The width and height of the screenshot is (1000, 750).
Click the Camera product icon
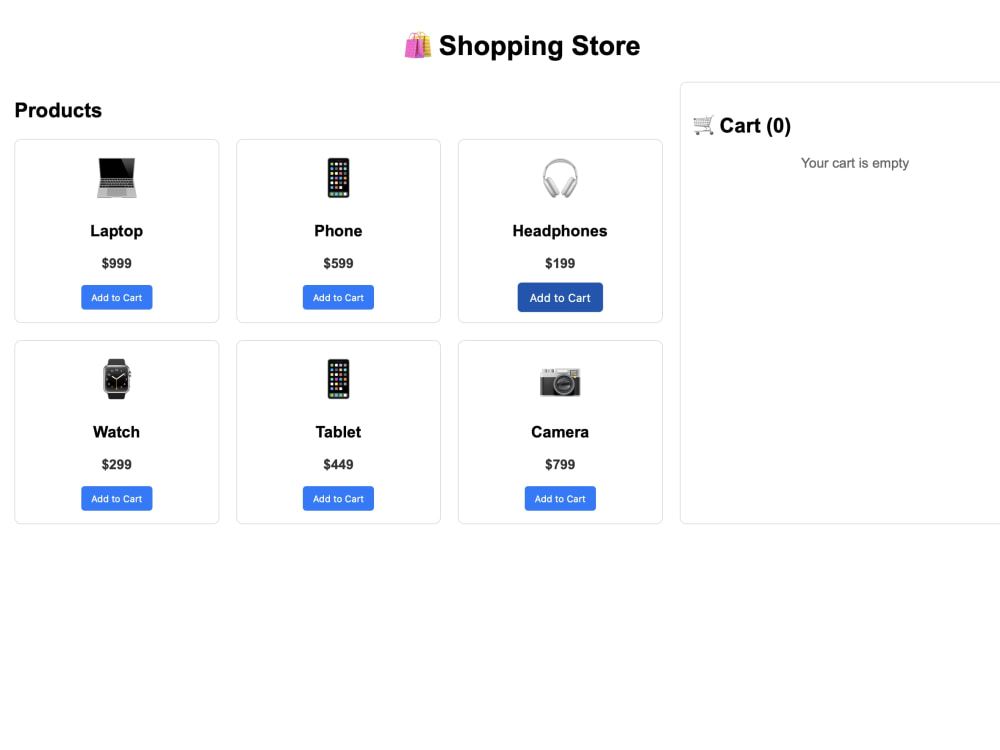[x=560, y=381]
